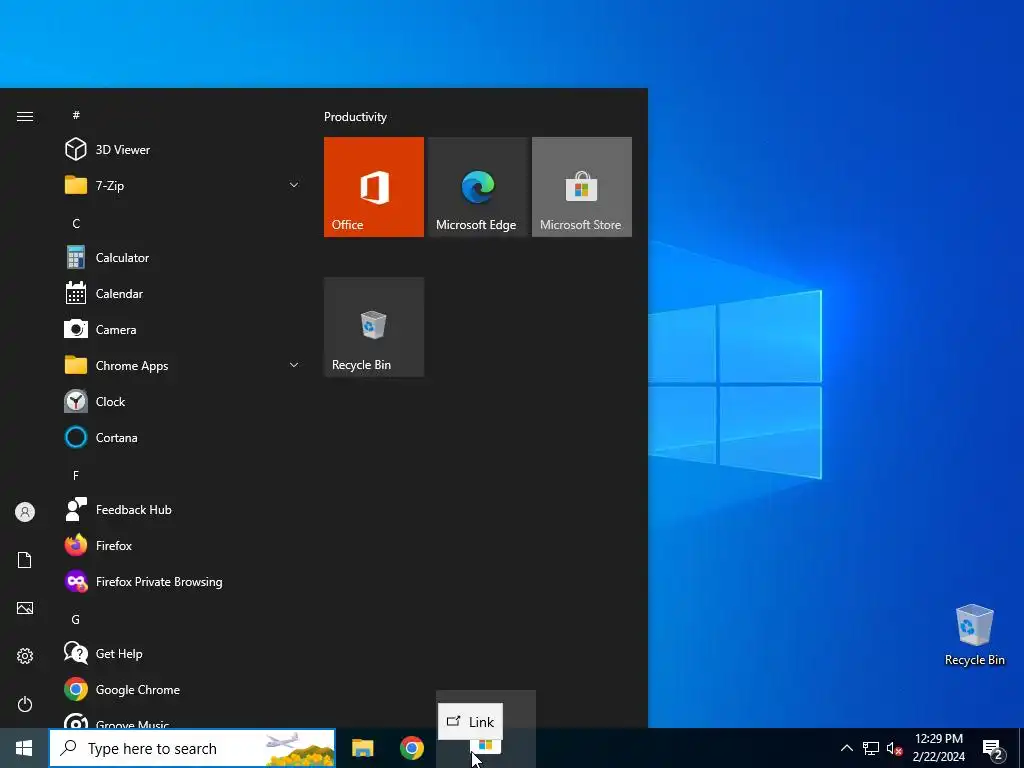Open the user account icon
Viewport: 1024px width, 768px height.
(25, 512)
